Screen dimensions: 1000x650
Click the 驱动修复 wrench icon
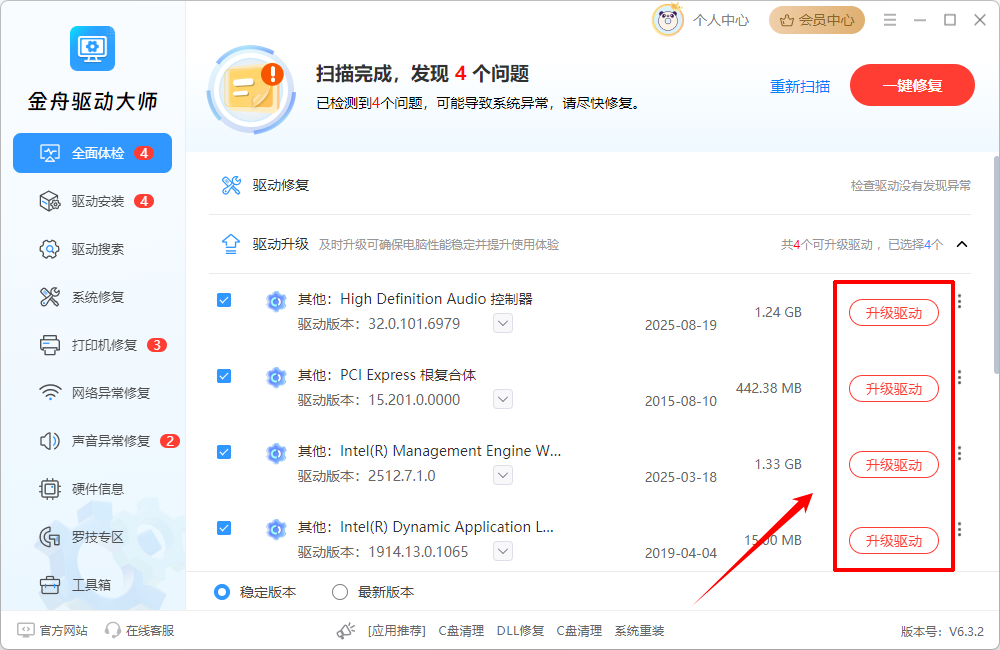[x=231, y=185]
